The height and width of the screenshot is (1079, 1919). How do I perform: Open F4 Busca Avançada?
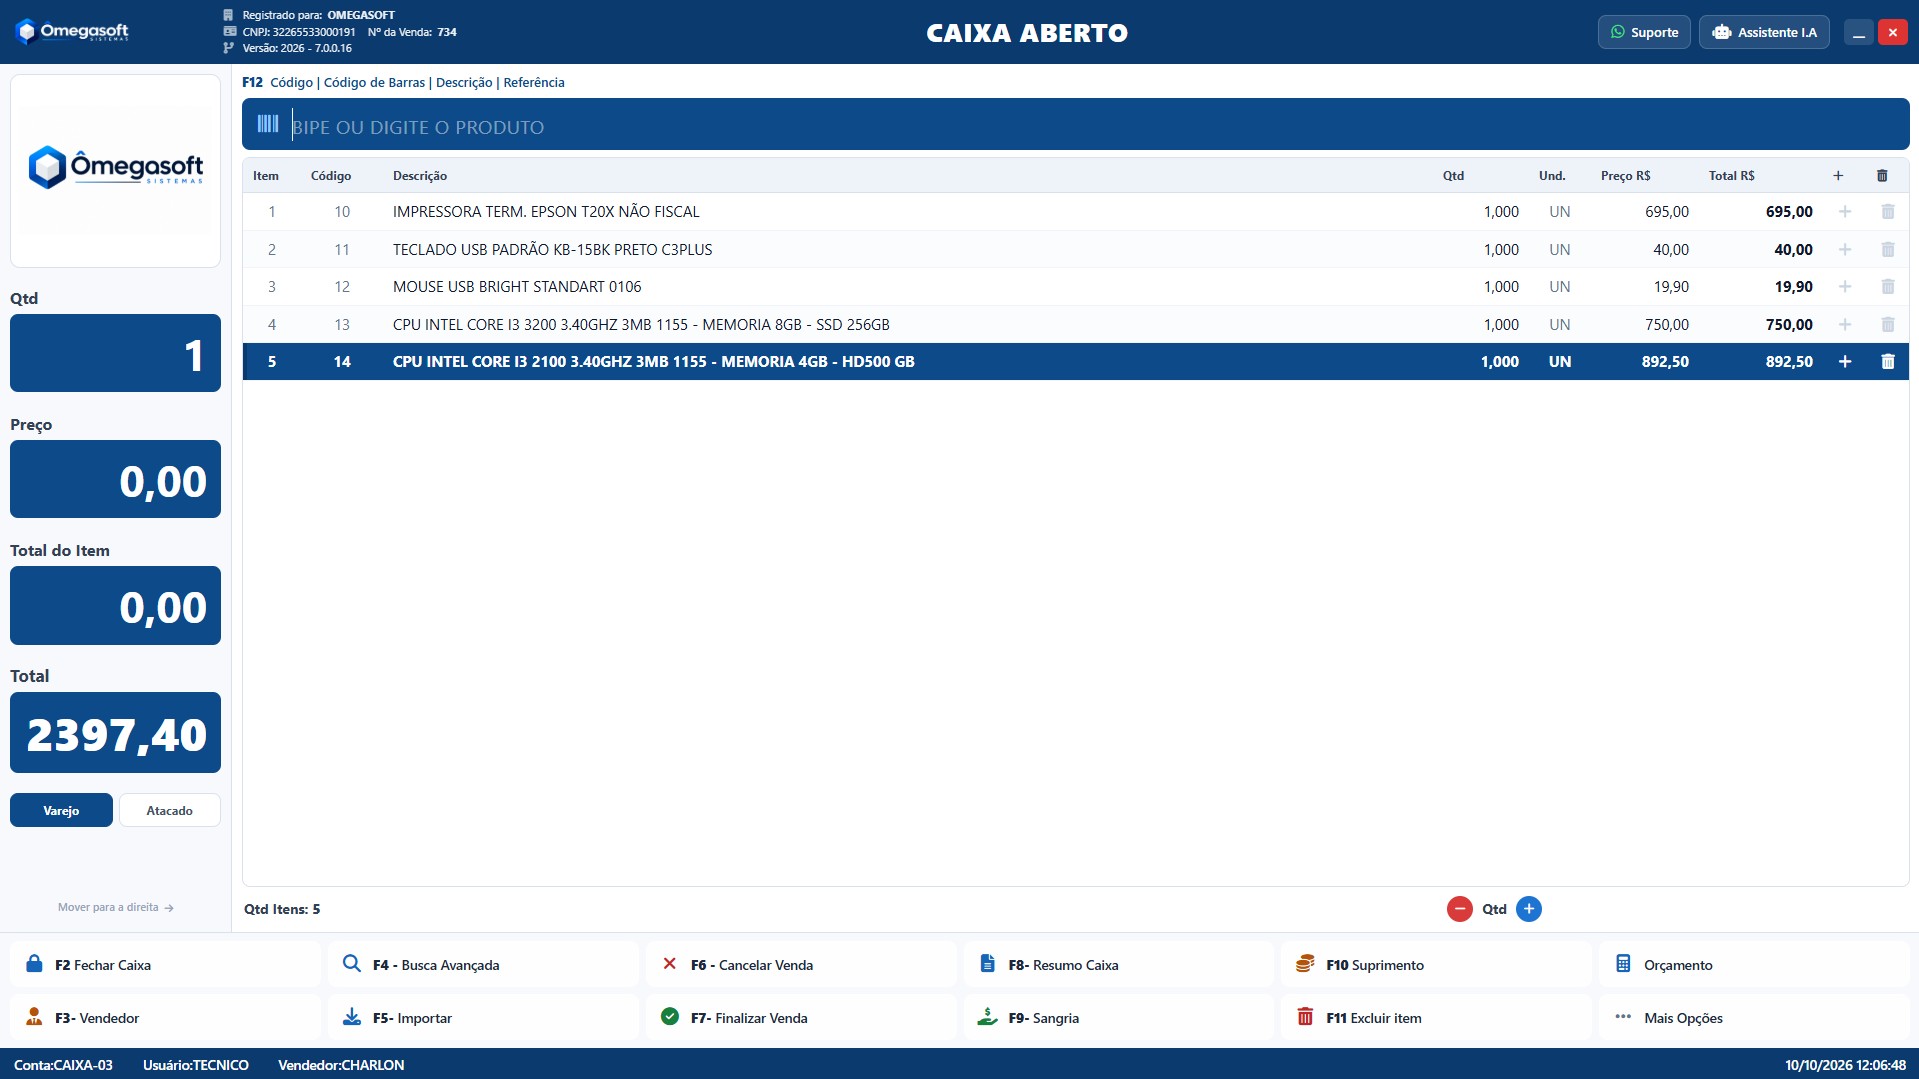483,965
